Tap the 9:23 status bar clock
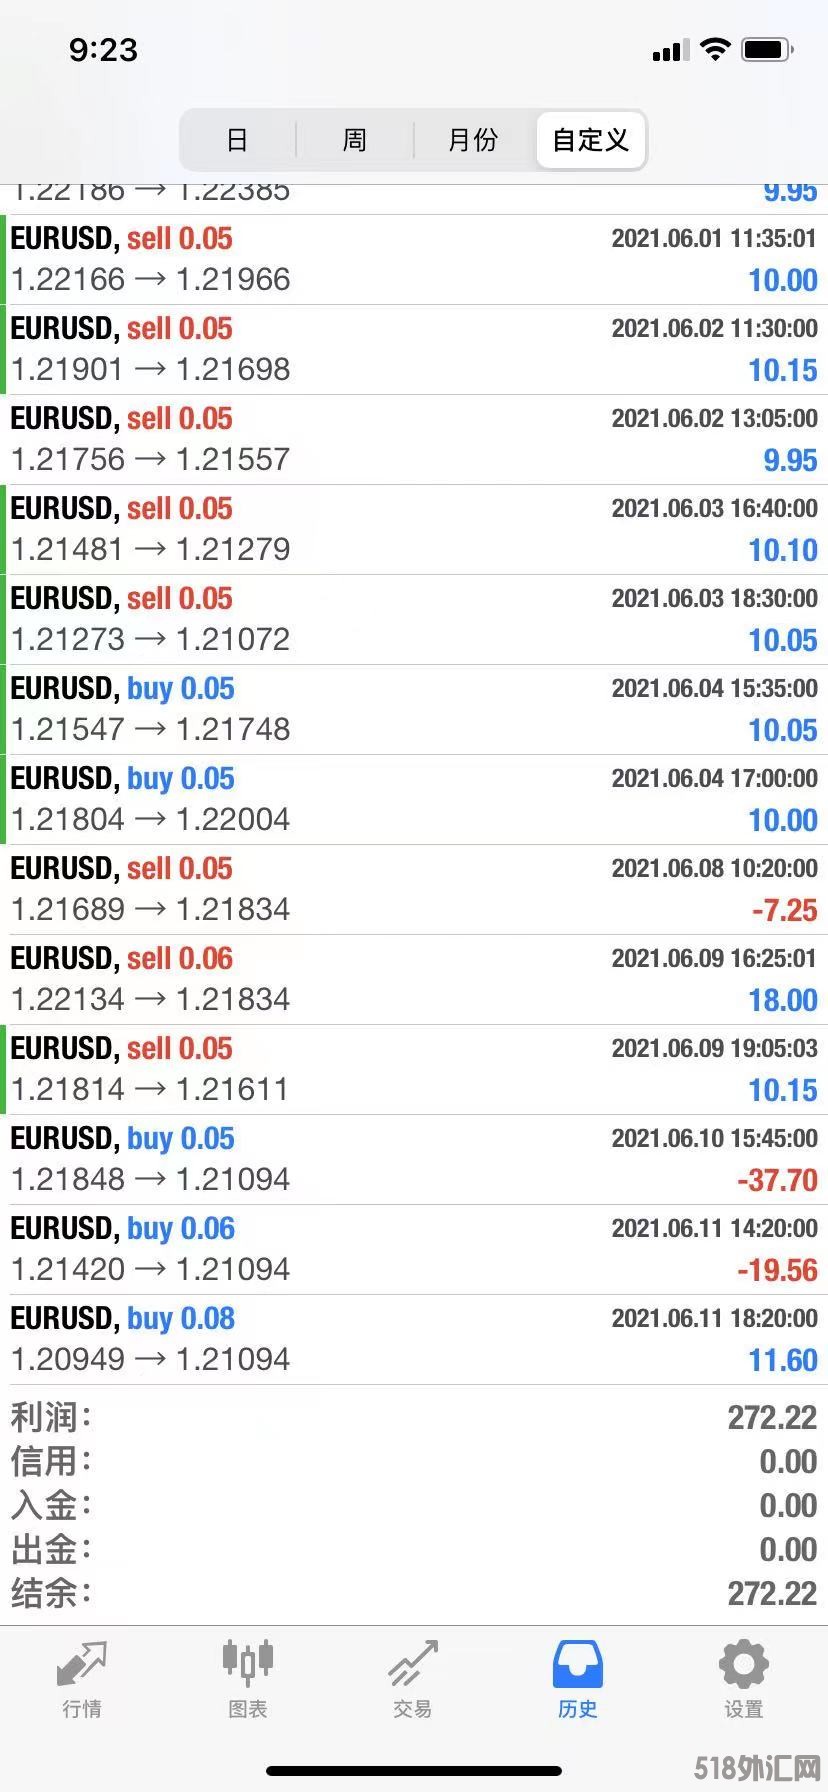The height and width of the screenshot is (1792, 828). click(x=103, y=50)
